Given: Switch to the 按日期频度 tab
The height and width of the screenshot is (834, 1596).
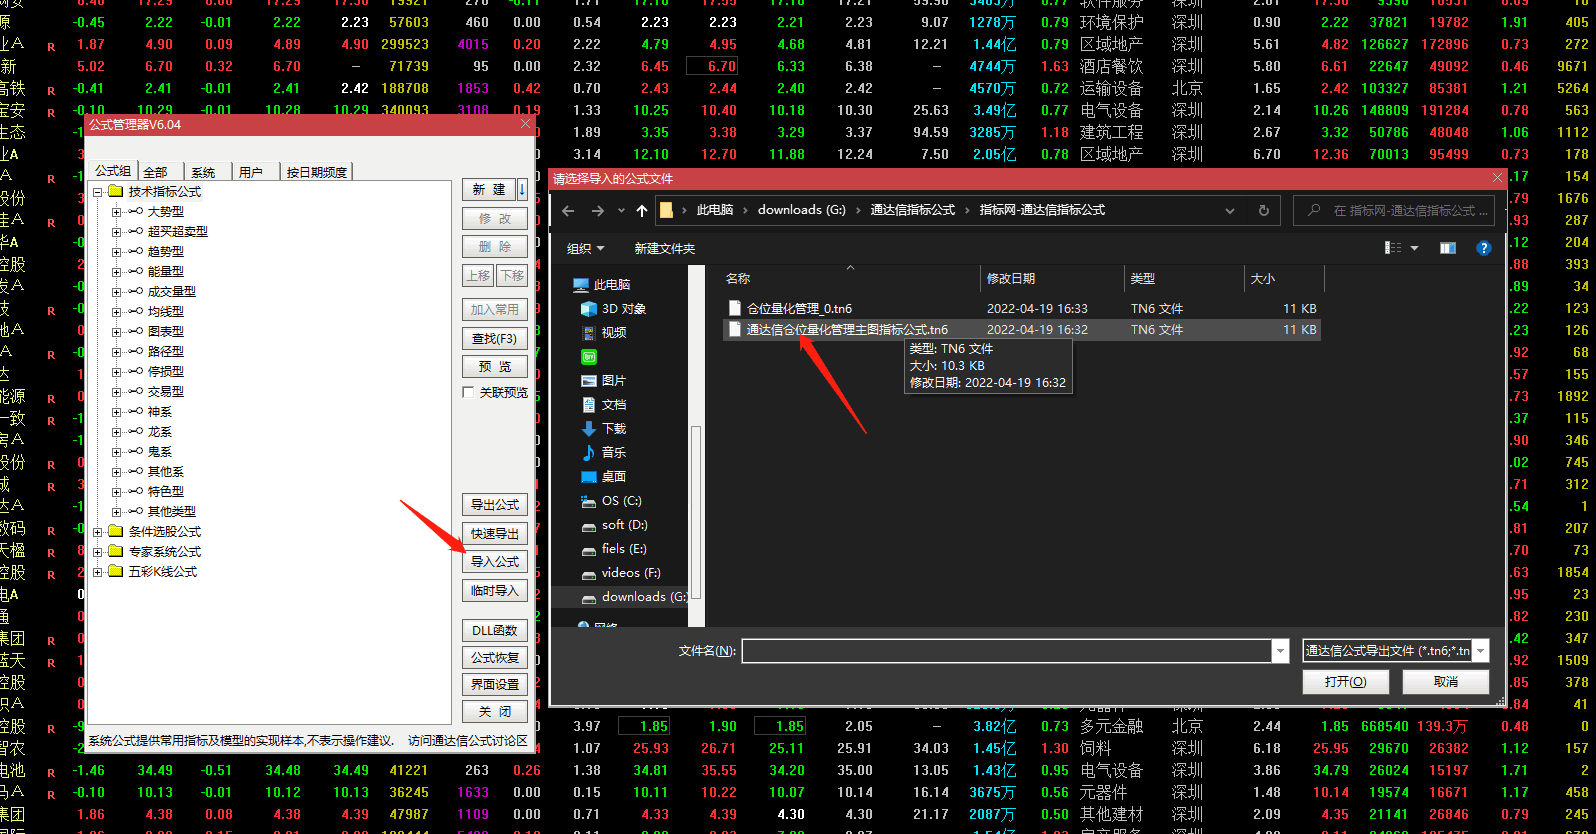Looking at the screenshot, I should (317, 172).
